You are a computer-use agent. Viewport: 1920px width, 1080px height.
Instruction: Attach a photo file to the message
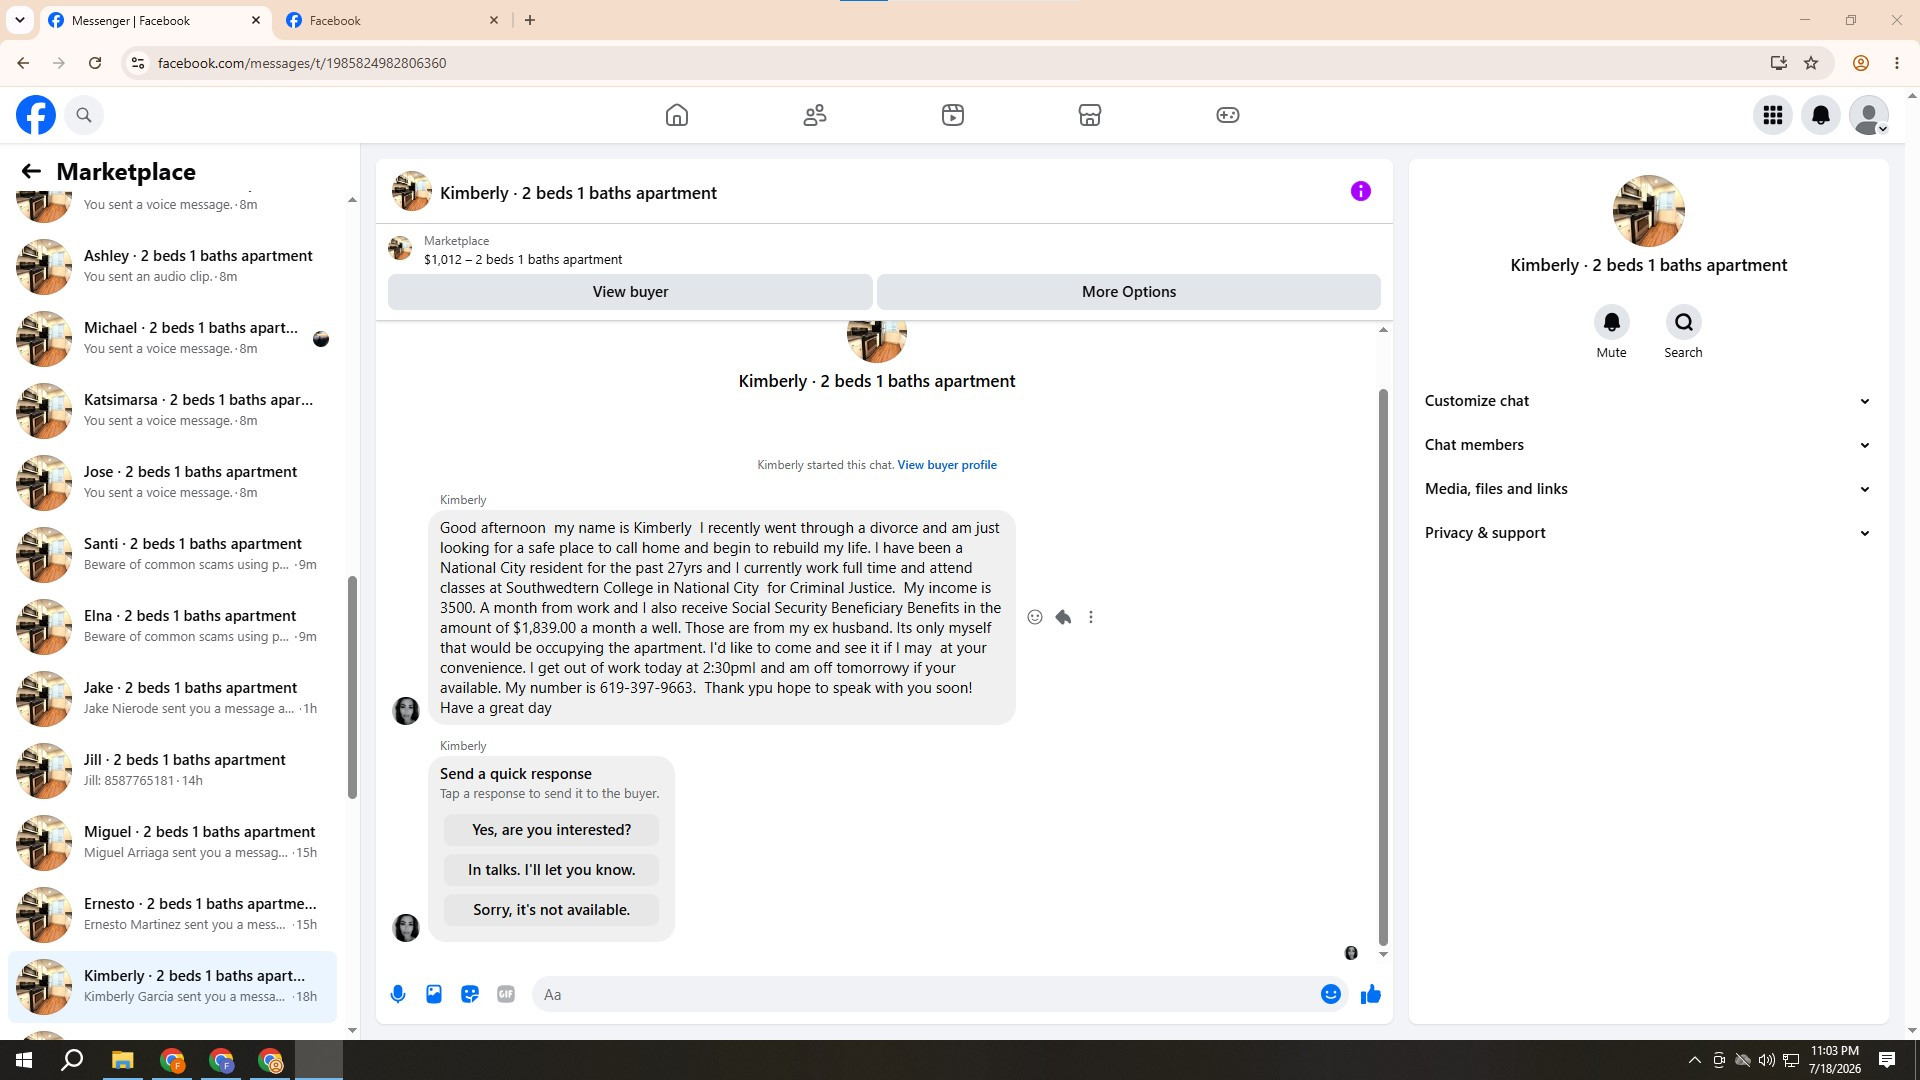434,994
